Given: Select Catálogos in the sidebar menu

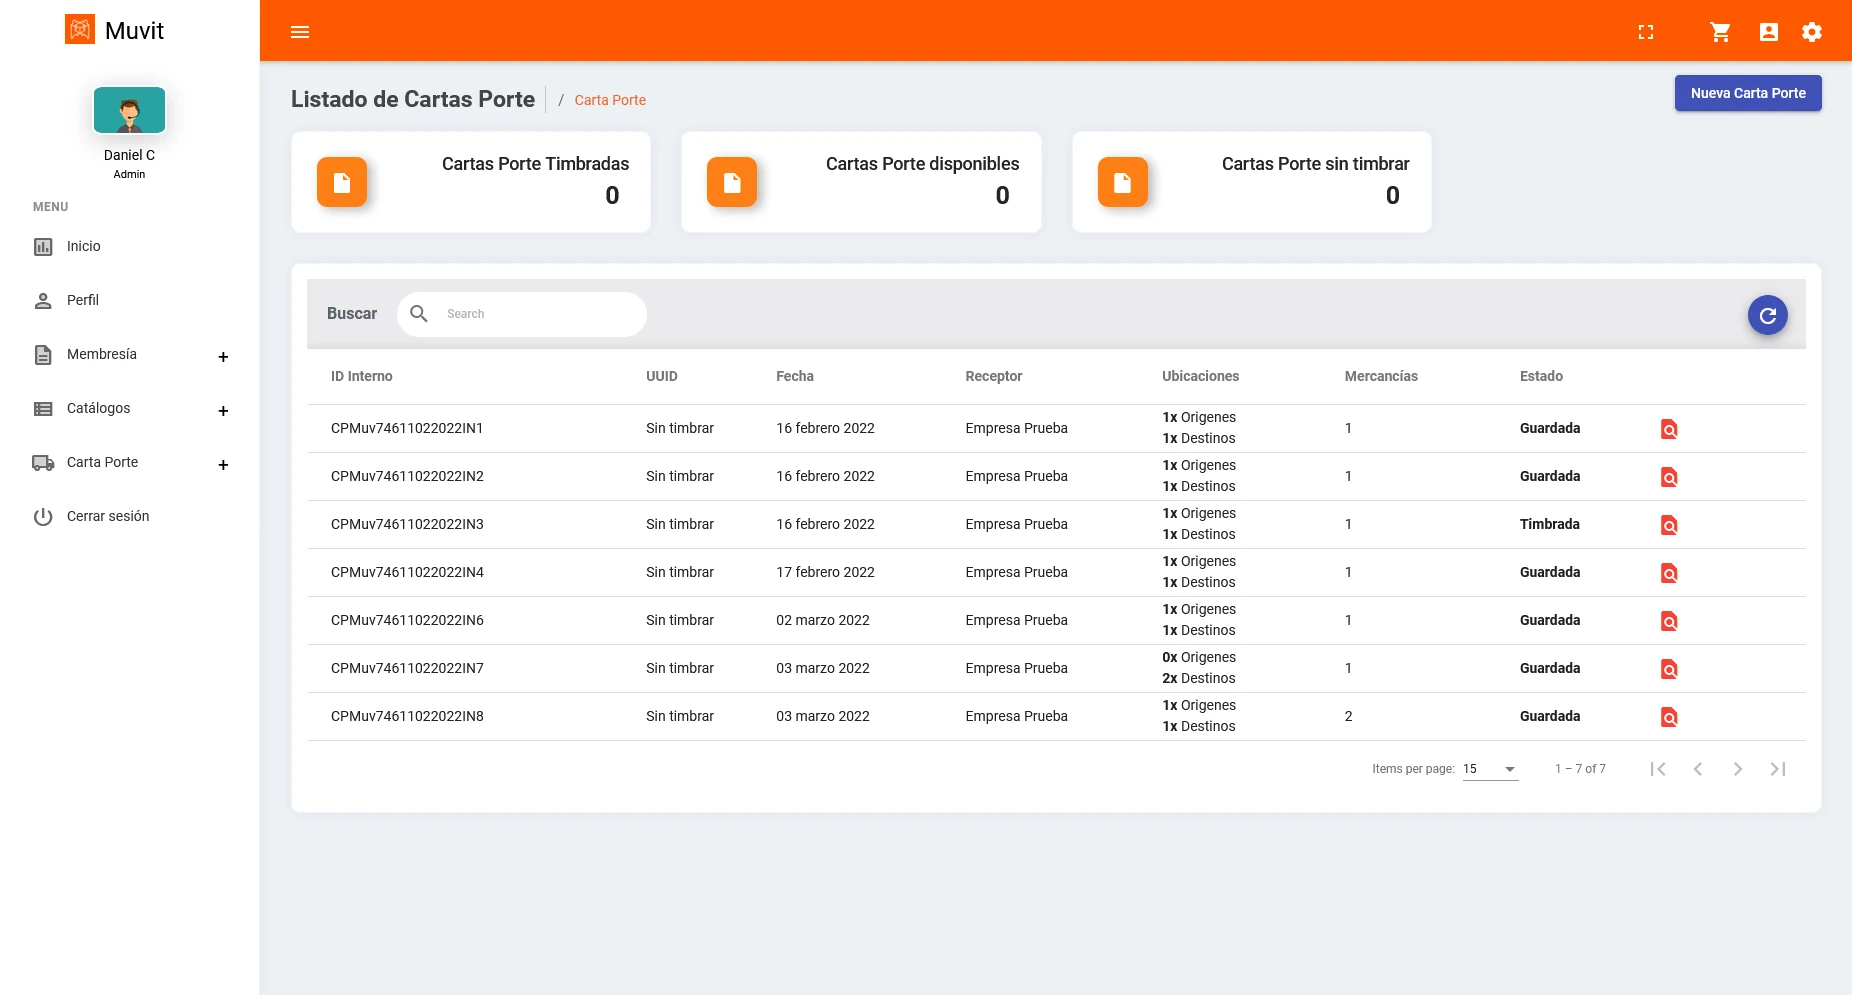Looking at the screenshot, I should (99, 408).
